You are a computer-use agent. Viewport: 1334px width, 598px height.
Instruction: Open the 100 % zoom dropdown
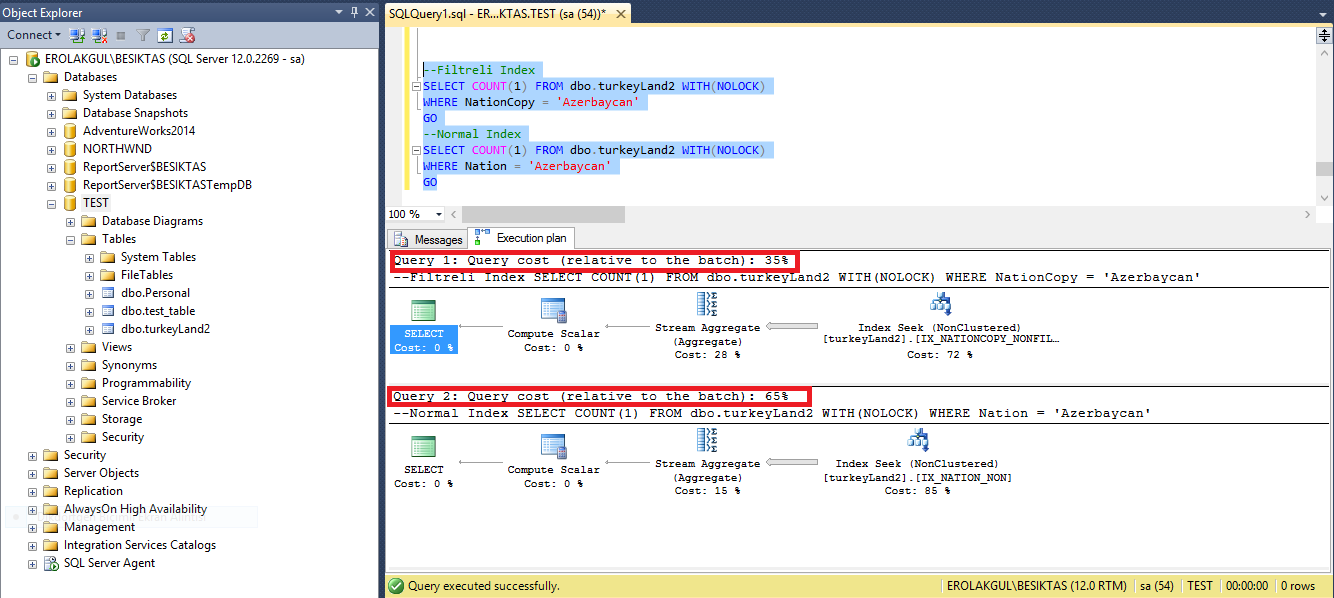click(x=439, y=215)
